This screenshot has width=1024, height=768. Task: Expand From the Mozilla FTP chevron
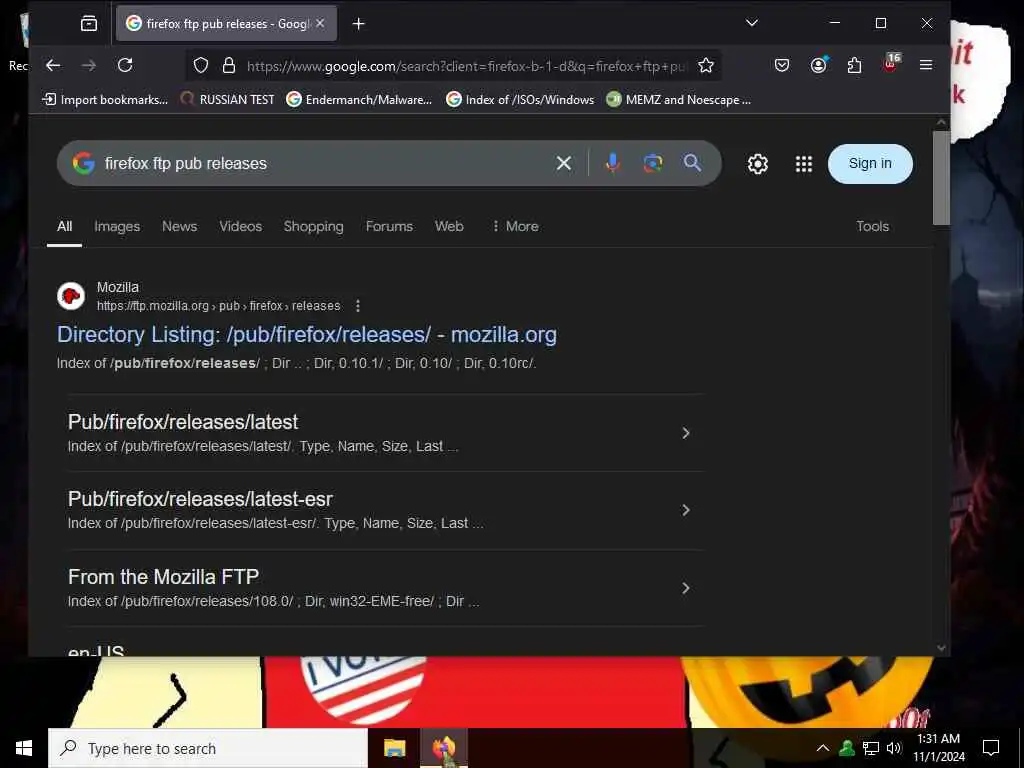(x=686, y=588)
